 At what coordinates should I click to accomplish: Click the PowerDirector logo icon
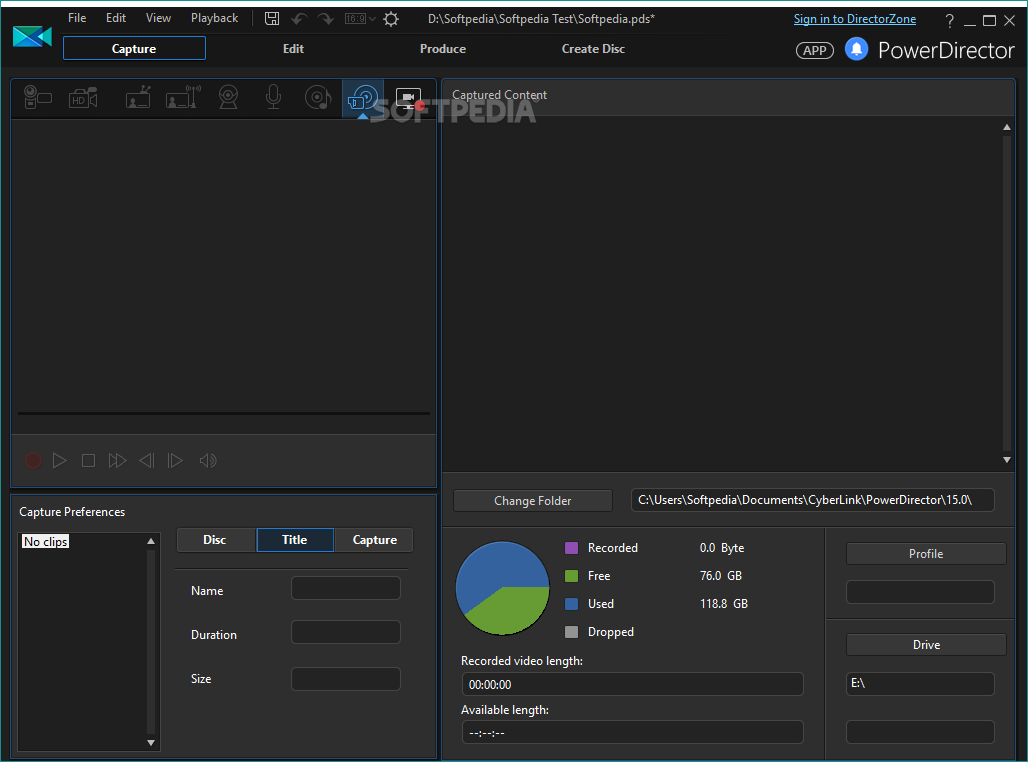click(32, 37)
